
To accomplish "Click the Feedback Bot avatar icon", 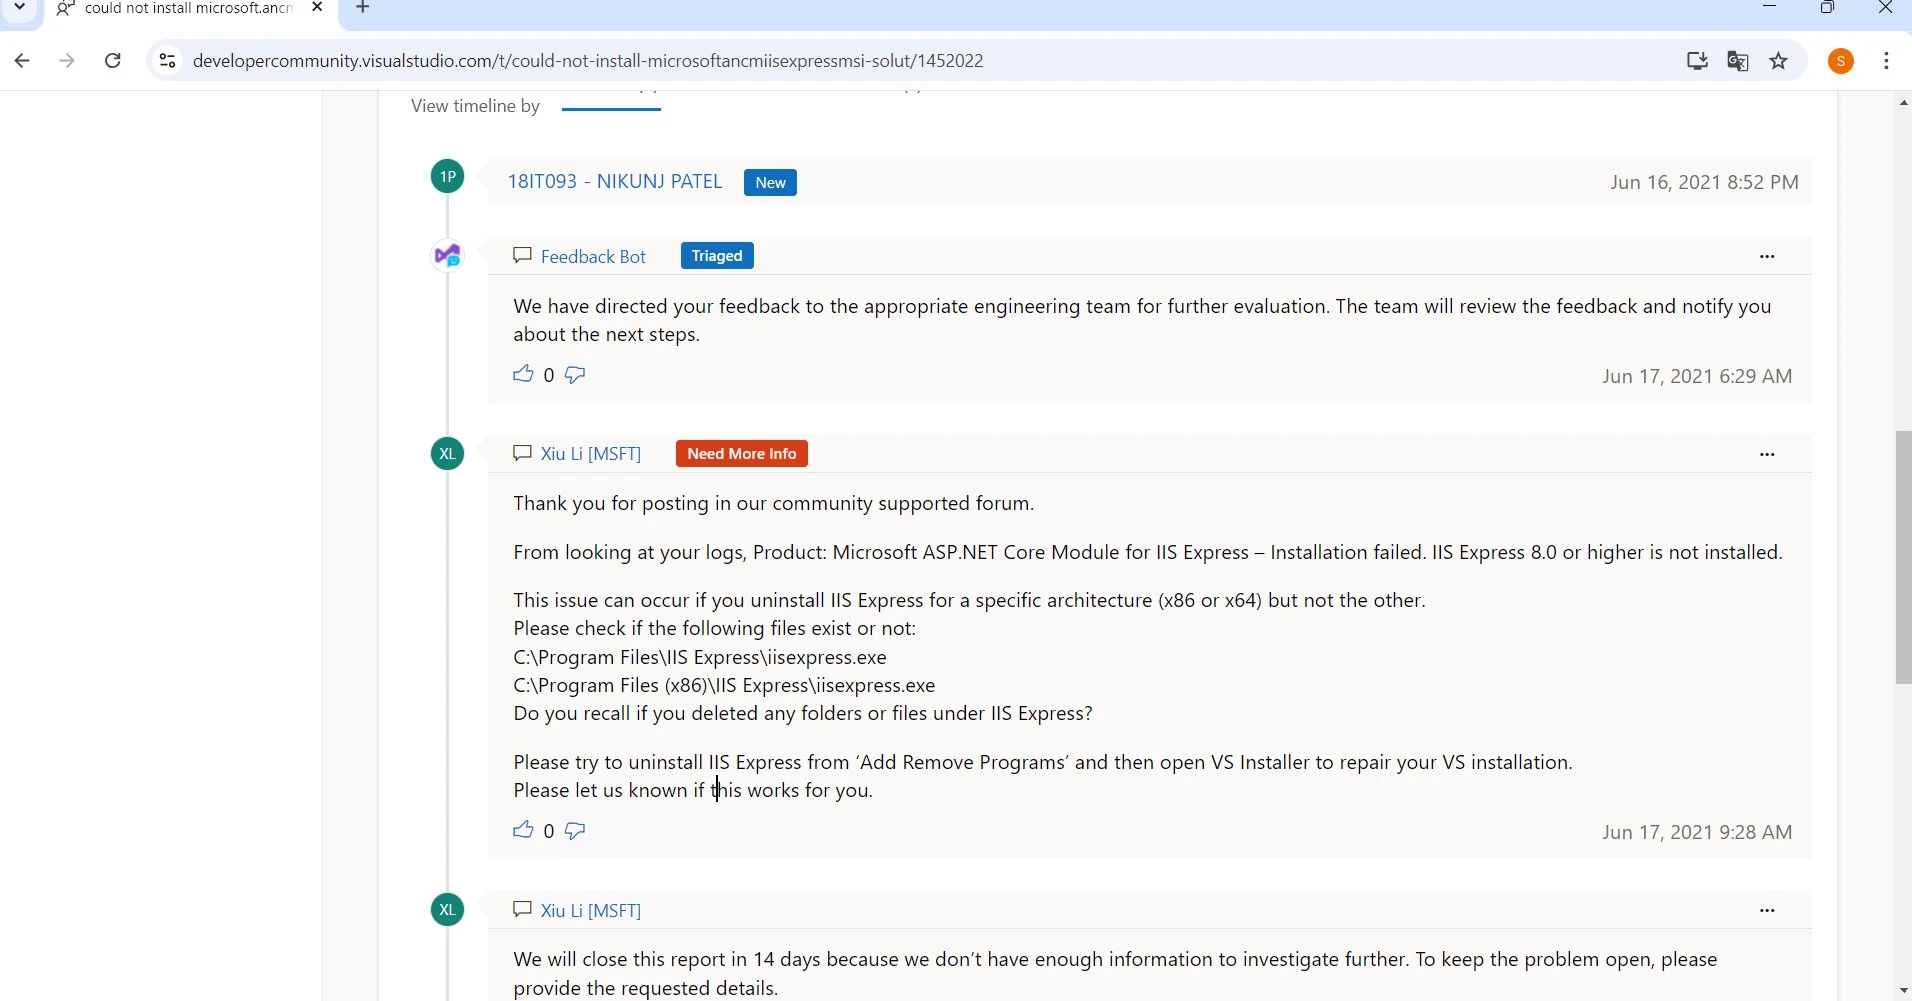I will 448,256.
